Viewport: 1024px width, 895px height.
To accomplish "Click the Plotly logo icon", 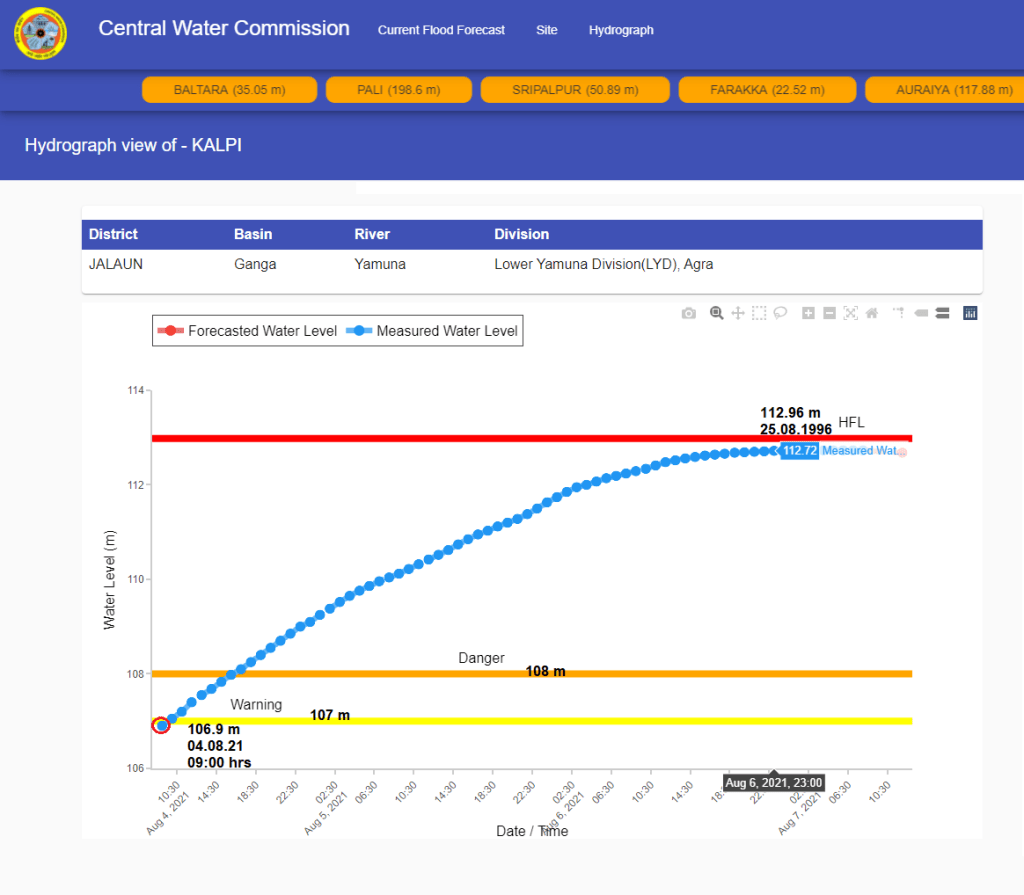I will coord(969,313).
